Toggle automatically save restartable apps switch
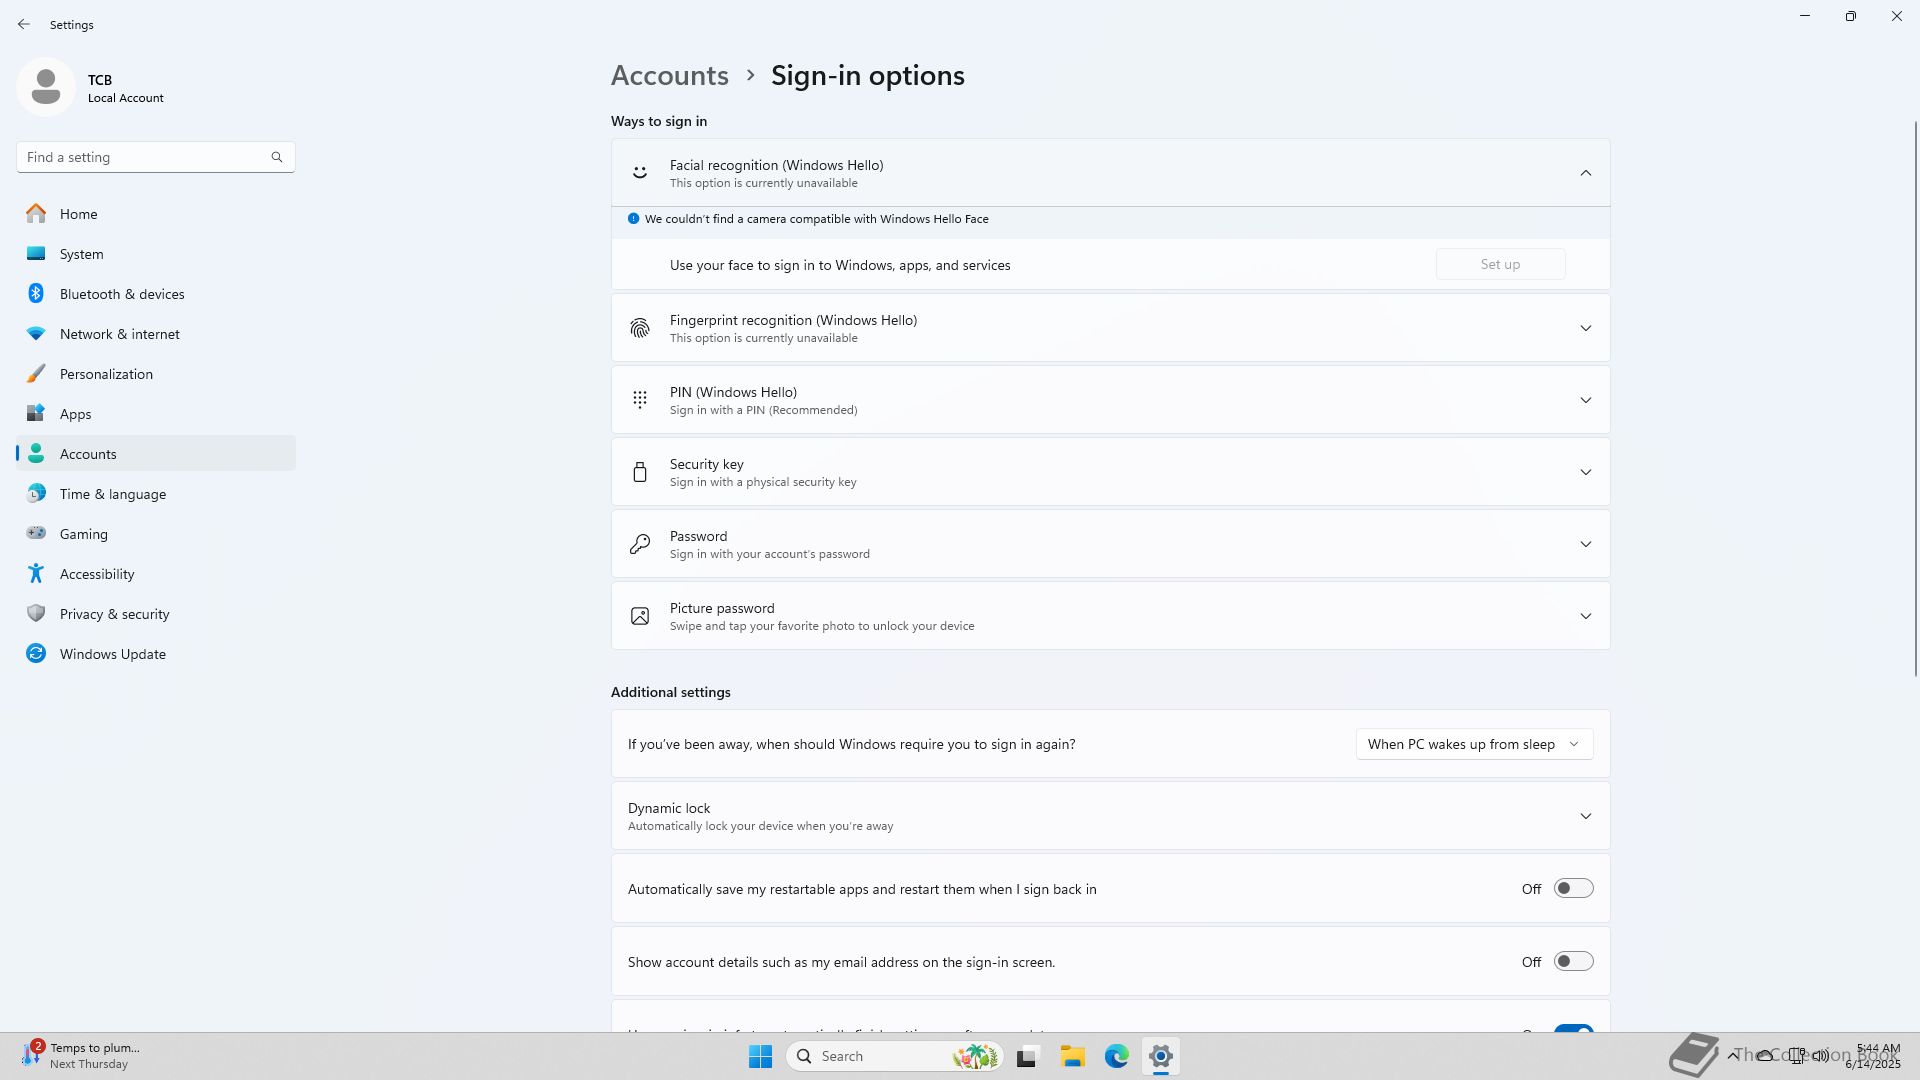 pyautogui.click(x=1572, y=889)
